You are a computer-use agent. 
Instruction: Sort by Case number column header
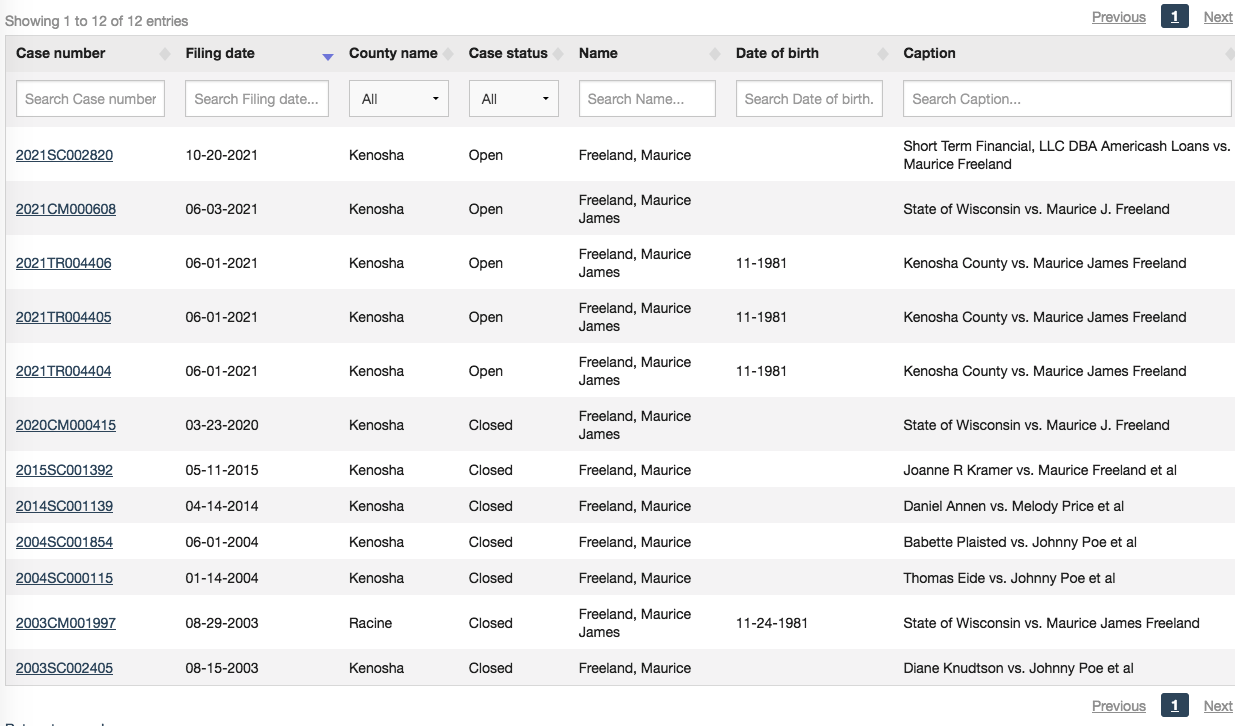90,53
